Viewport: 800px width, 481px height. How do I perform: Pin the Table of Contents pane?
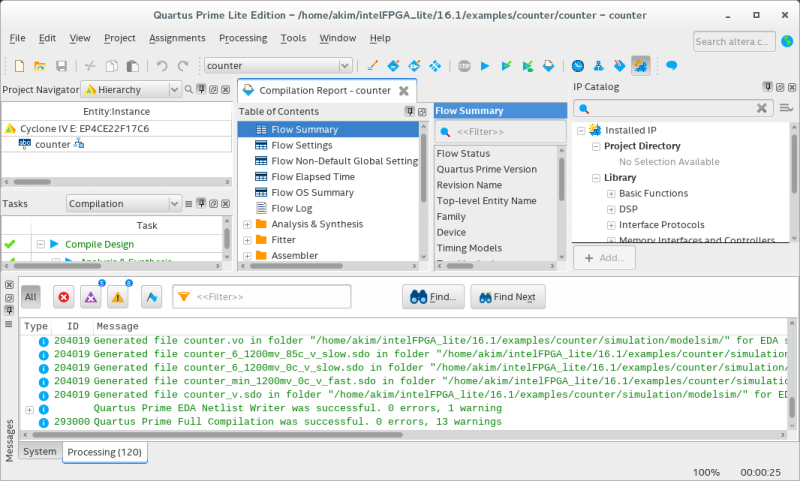point(410,111)
